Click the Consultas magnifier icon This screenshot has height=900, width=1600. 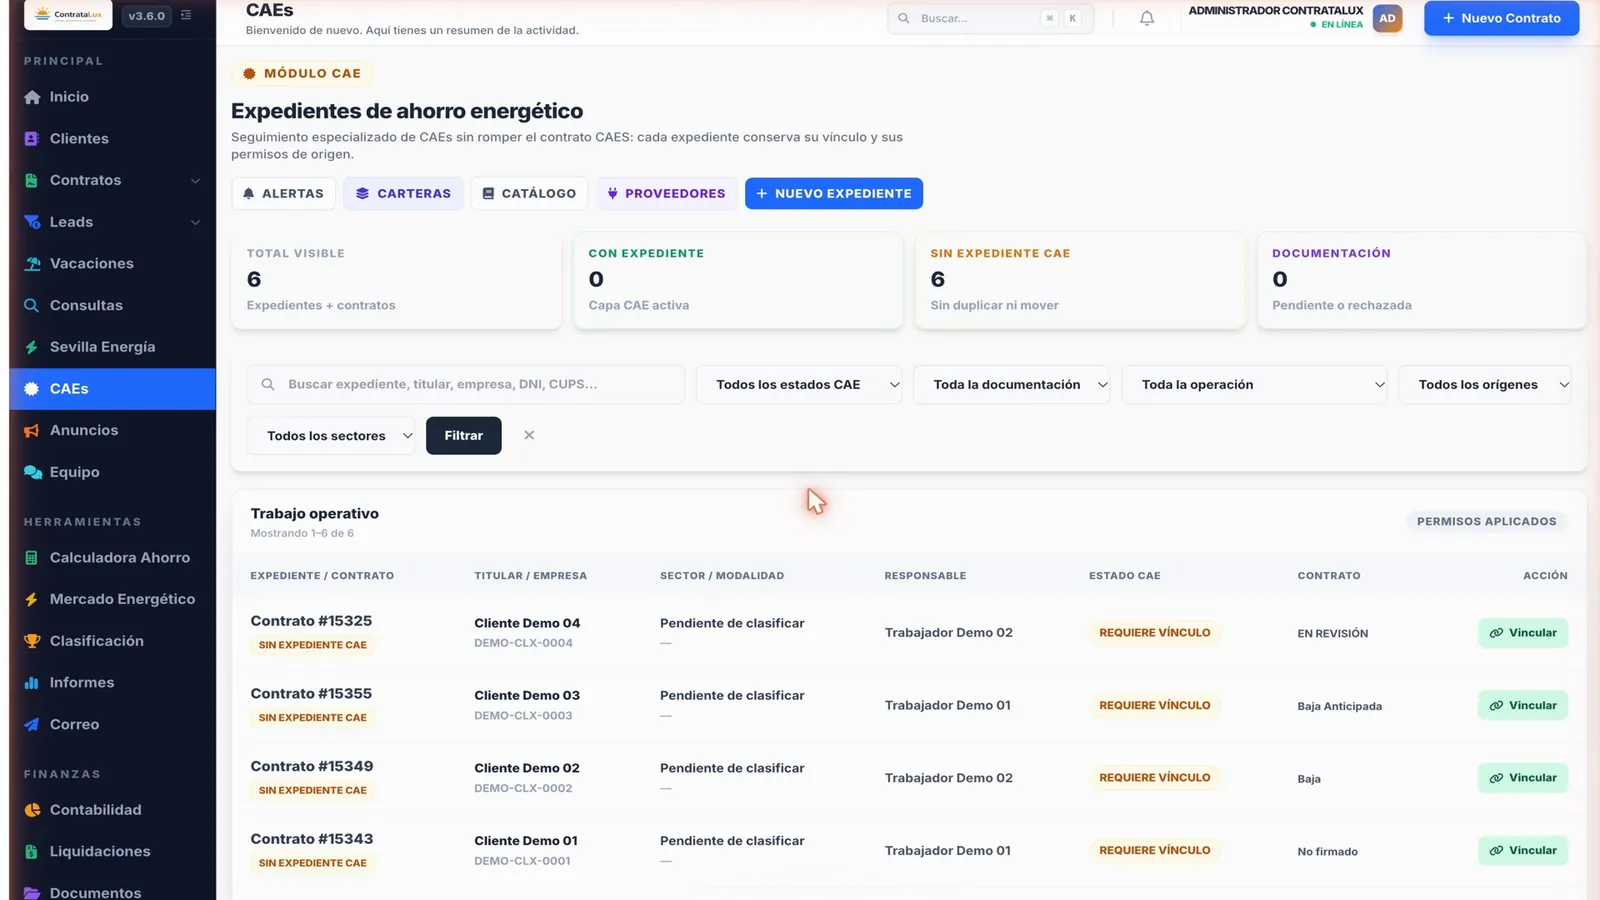[32, 305]
